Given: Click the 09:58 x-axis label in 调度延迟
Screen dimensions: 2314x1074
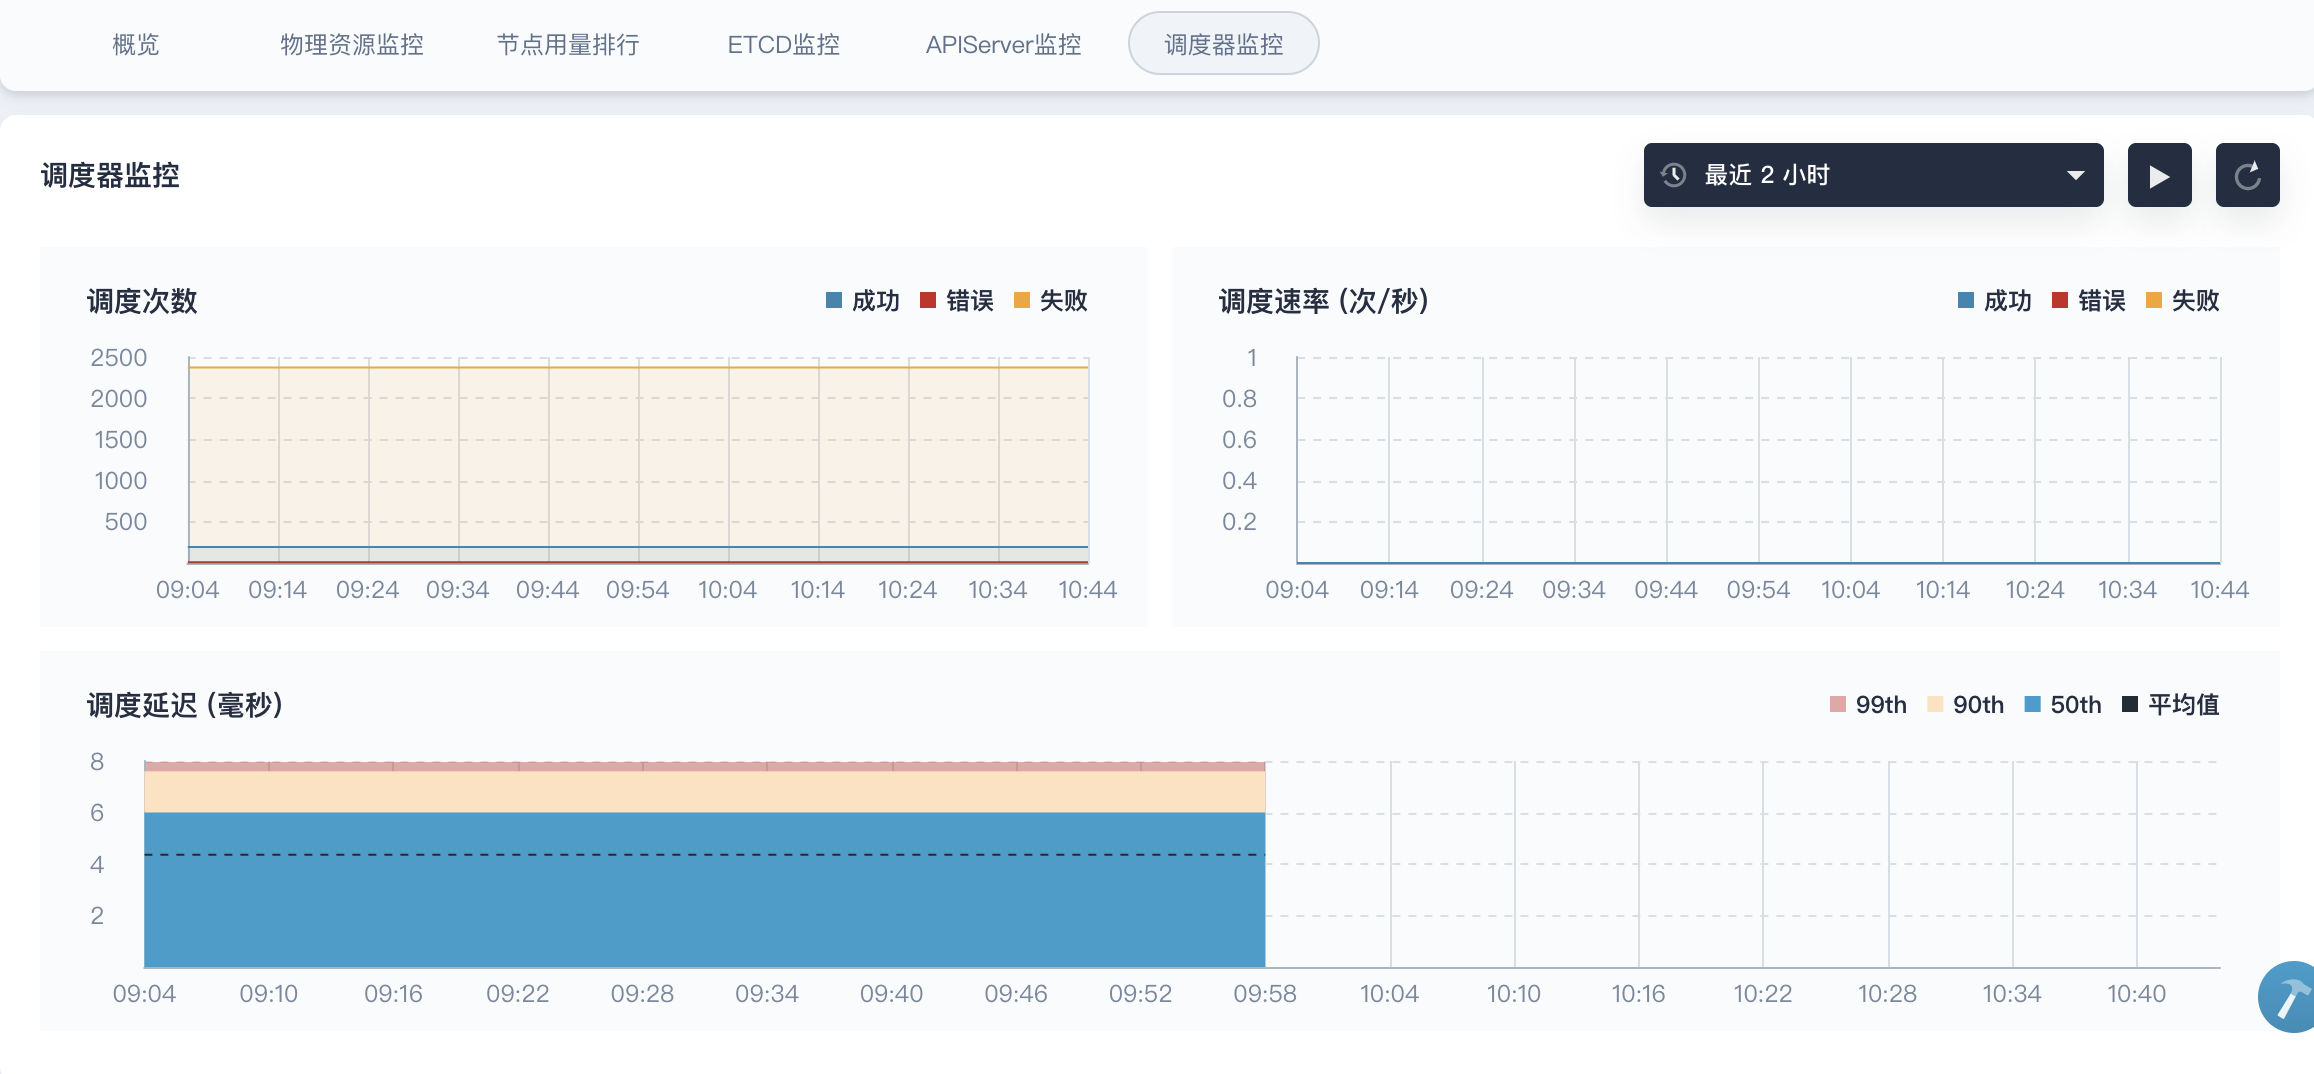Looking at the screenshot, I should click(x=1265, y=993).
